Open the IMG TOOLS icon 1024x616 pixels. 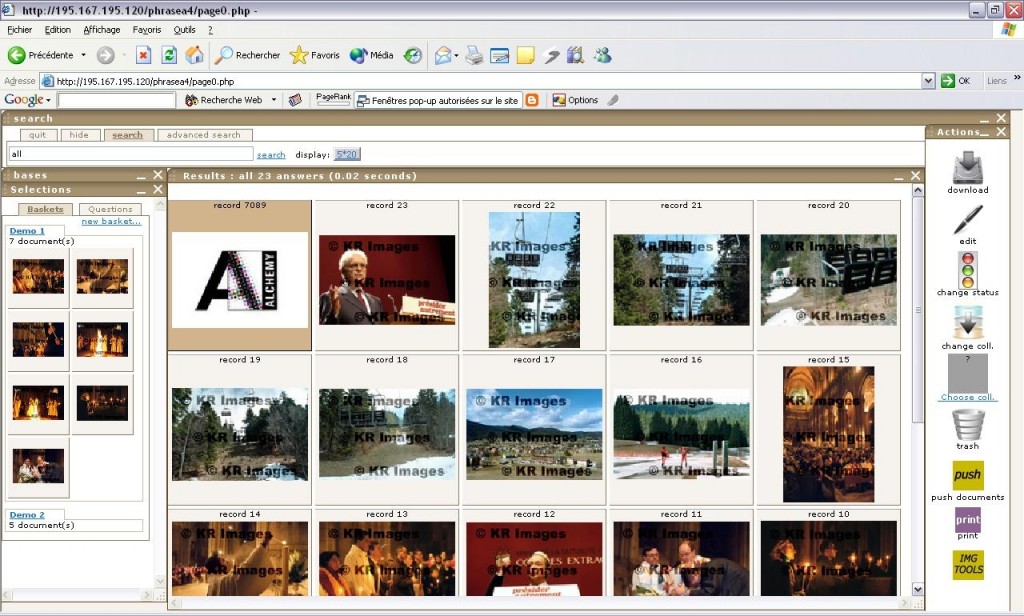click(967, 565)
